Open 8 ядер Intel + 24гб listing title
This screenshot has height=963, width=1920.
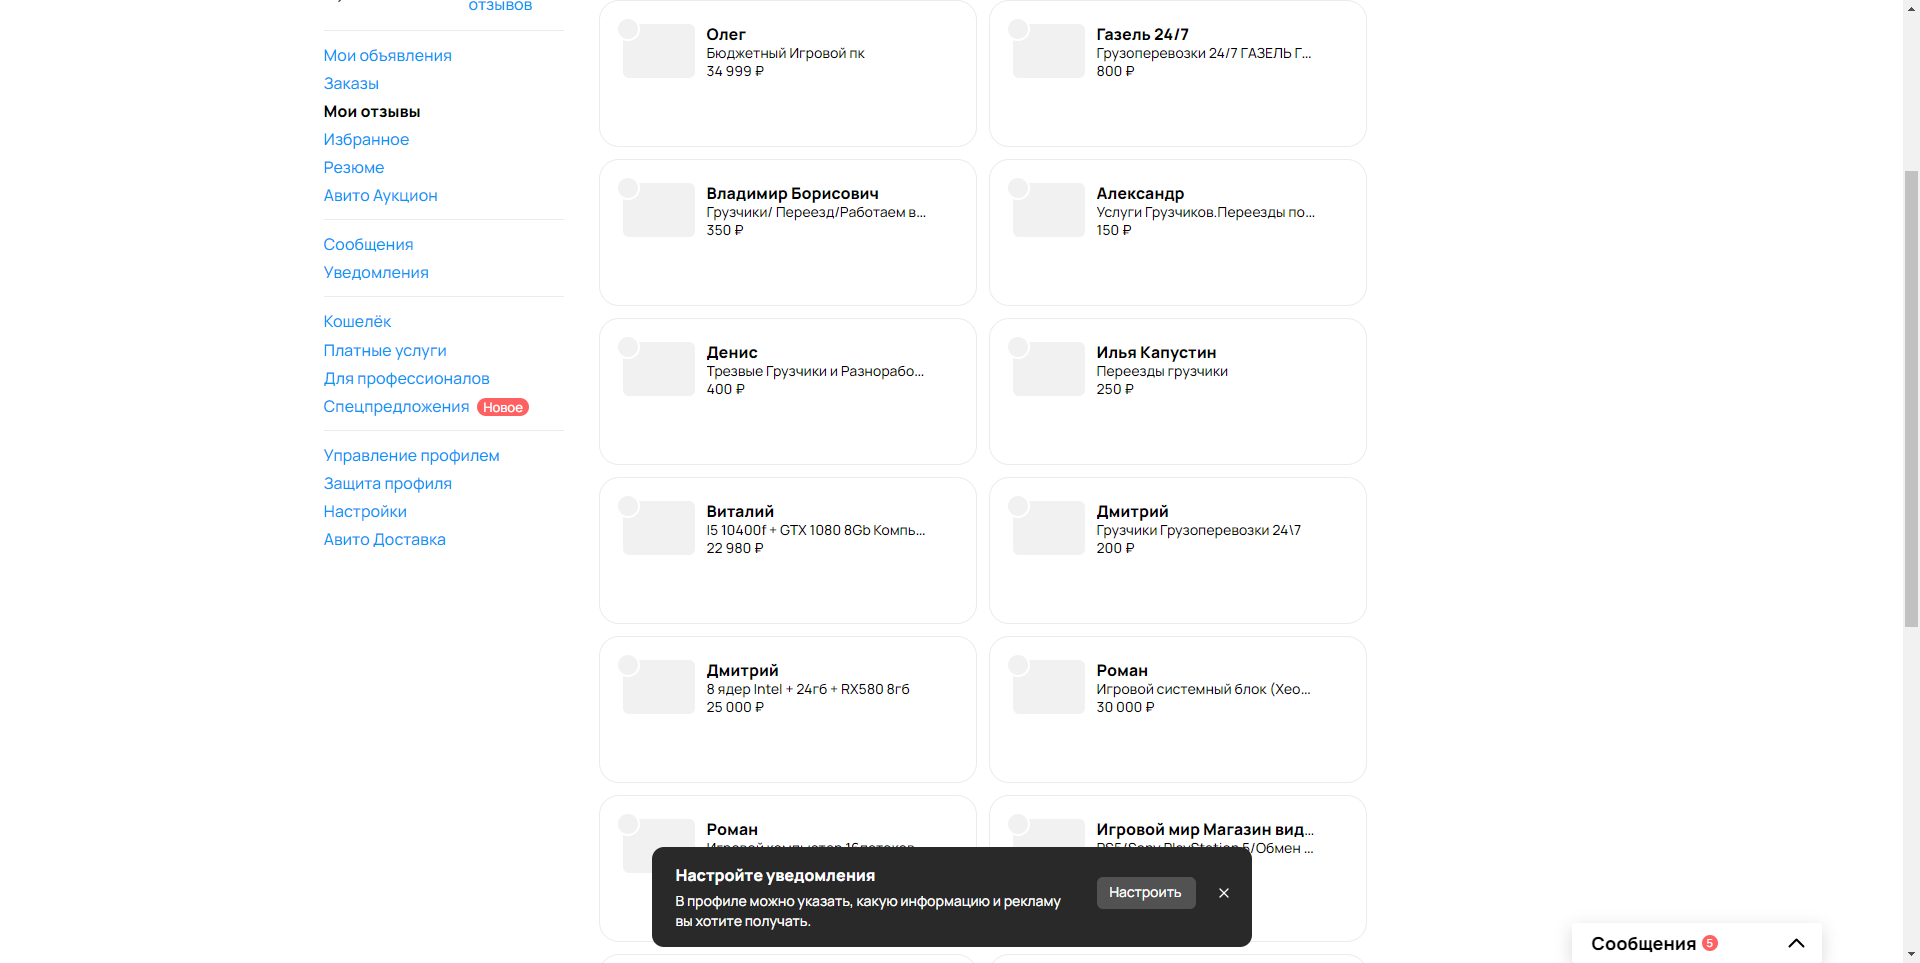(808, 689)
